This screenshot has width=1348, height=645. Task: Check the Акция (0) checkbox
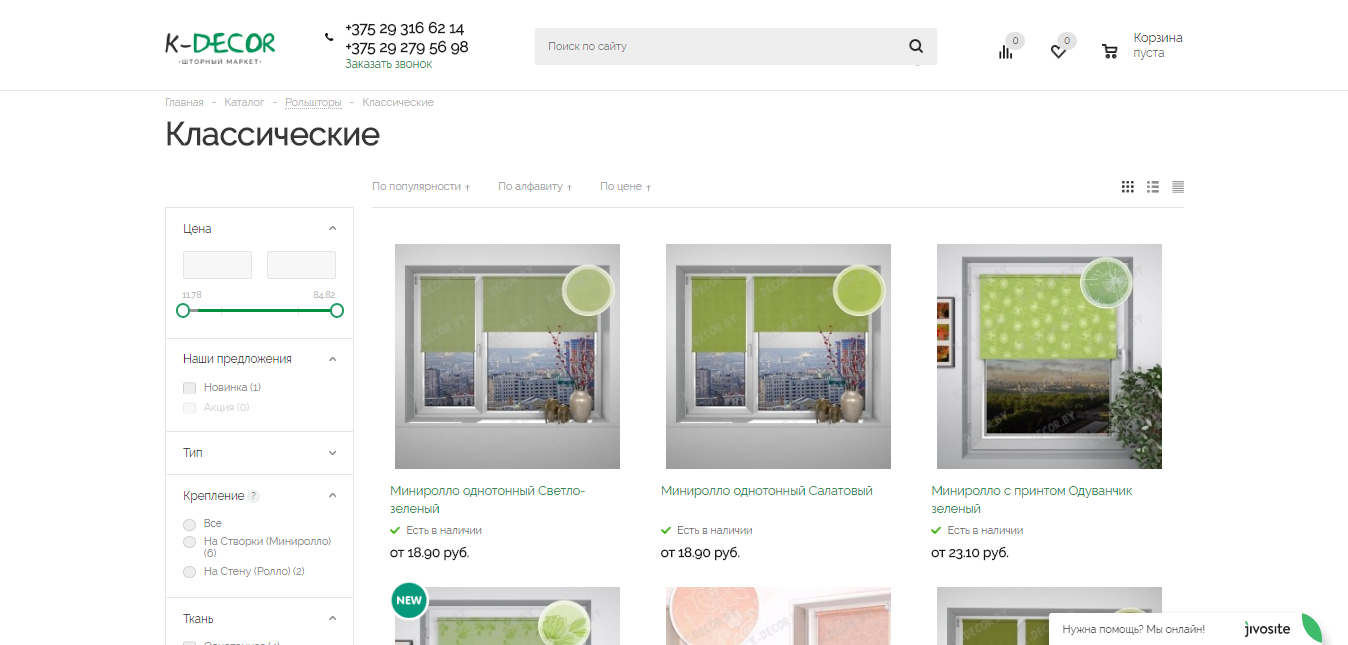coord(190,407)
